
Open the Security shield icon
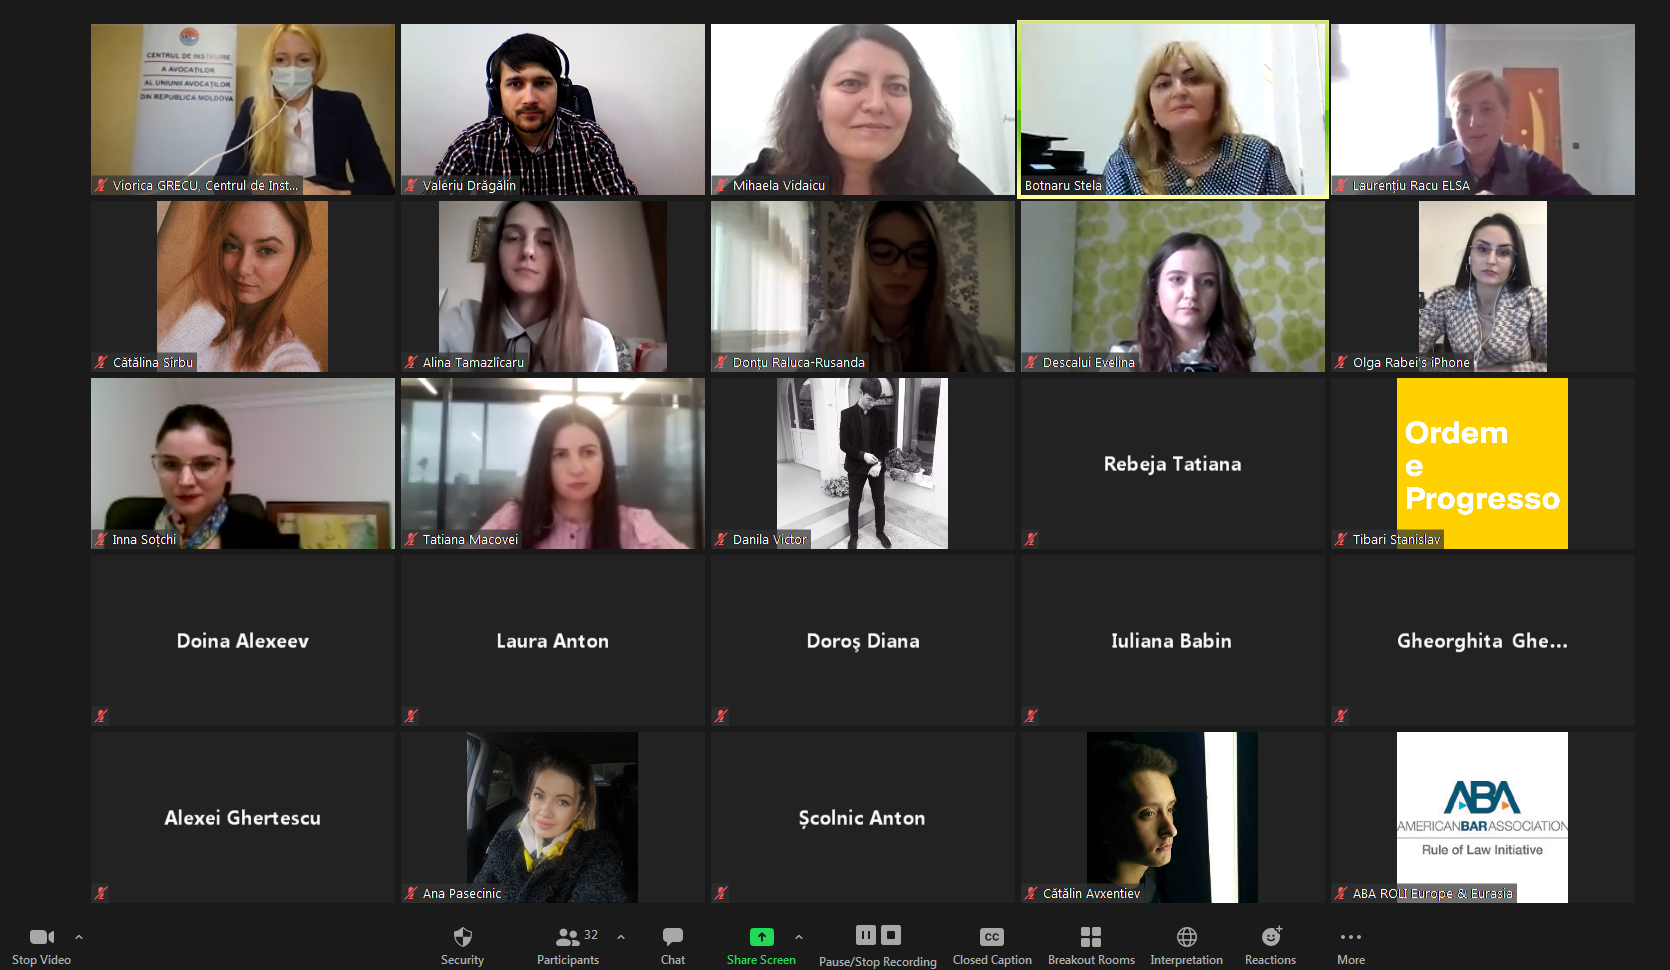tap(462, 937)
